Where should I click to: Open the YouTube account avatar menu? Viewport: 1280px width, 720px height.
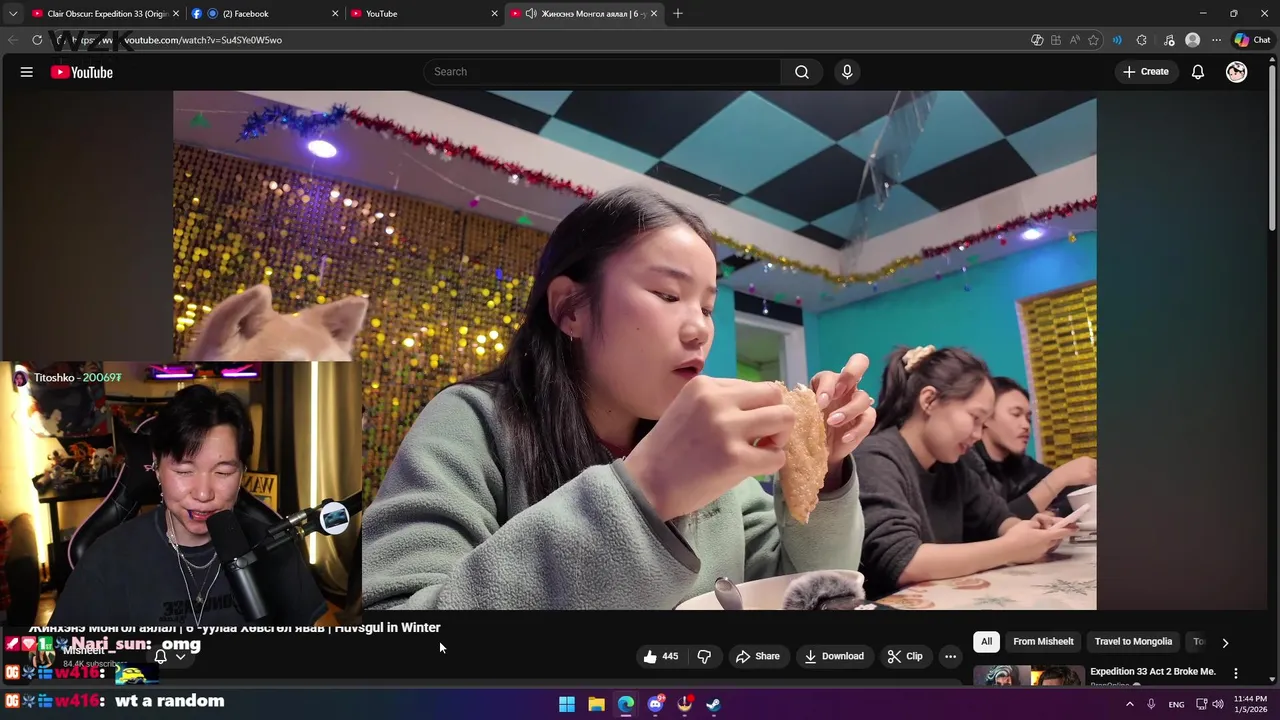tap(1237, 72)
